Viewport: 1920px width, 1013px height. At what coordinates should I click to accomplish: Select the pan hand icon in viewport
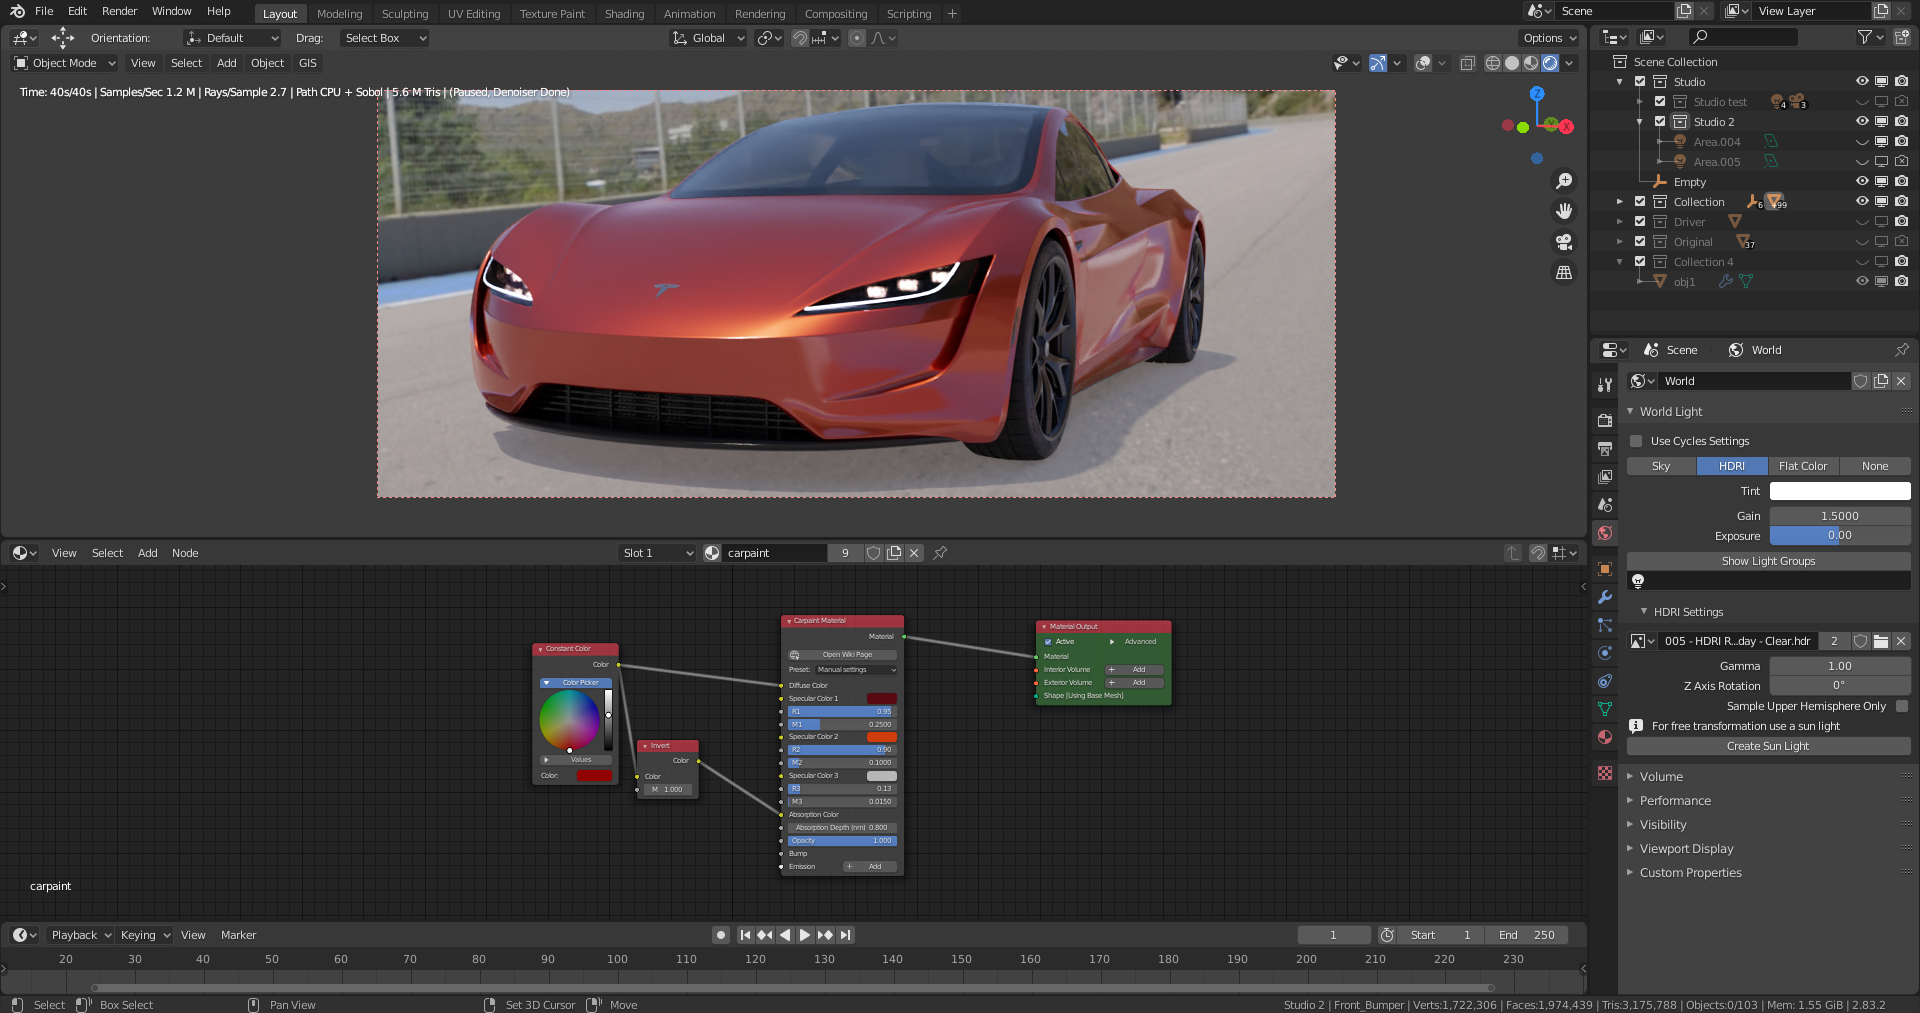(x=1564, y=211)
